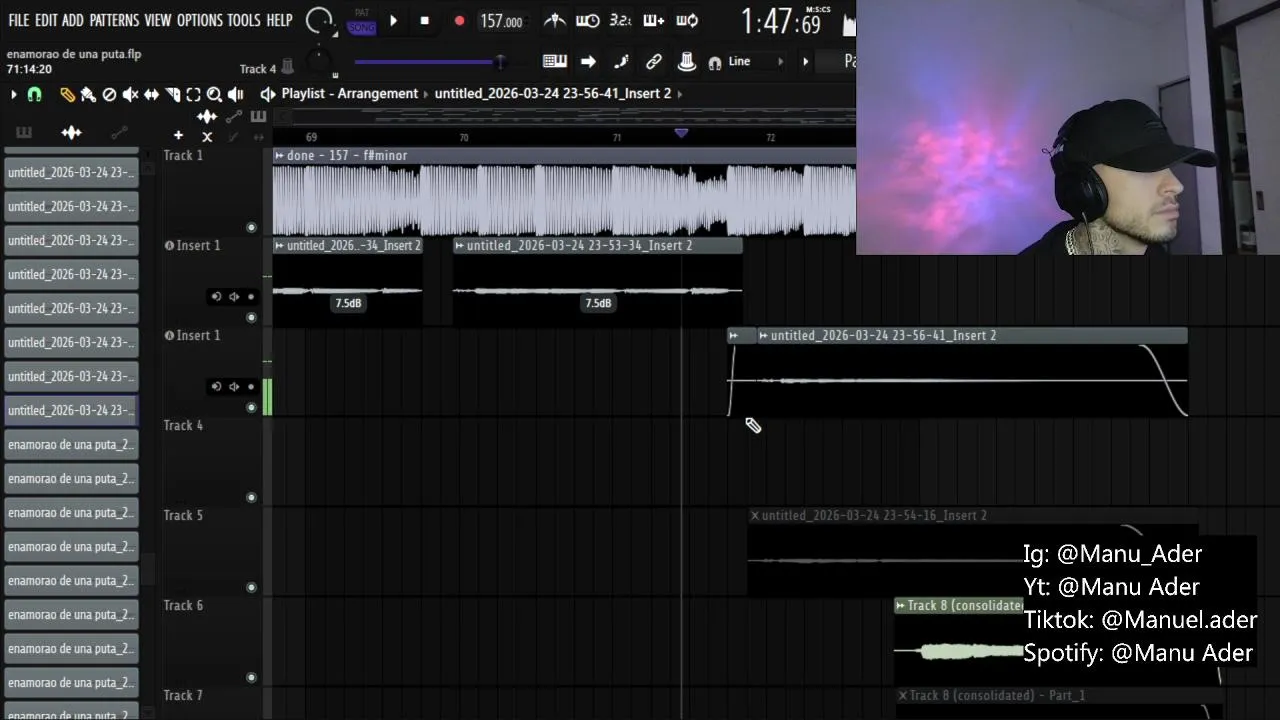Click the link to controller icon
Image resolution: width=1280 pixels, height=720 pixels.
click(x=654, y=62)
